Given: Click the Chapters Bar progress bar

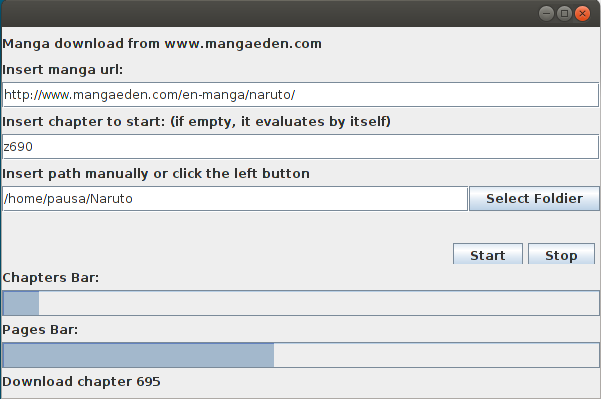Looking at the screenshot, I should 301,303.
